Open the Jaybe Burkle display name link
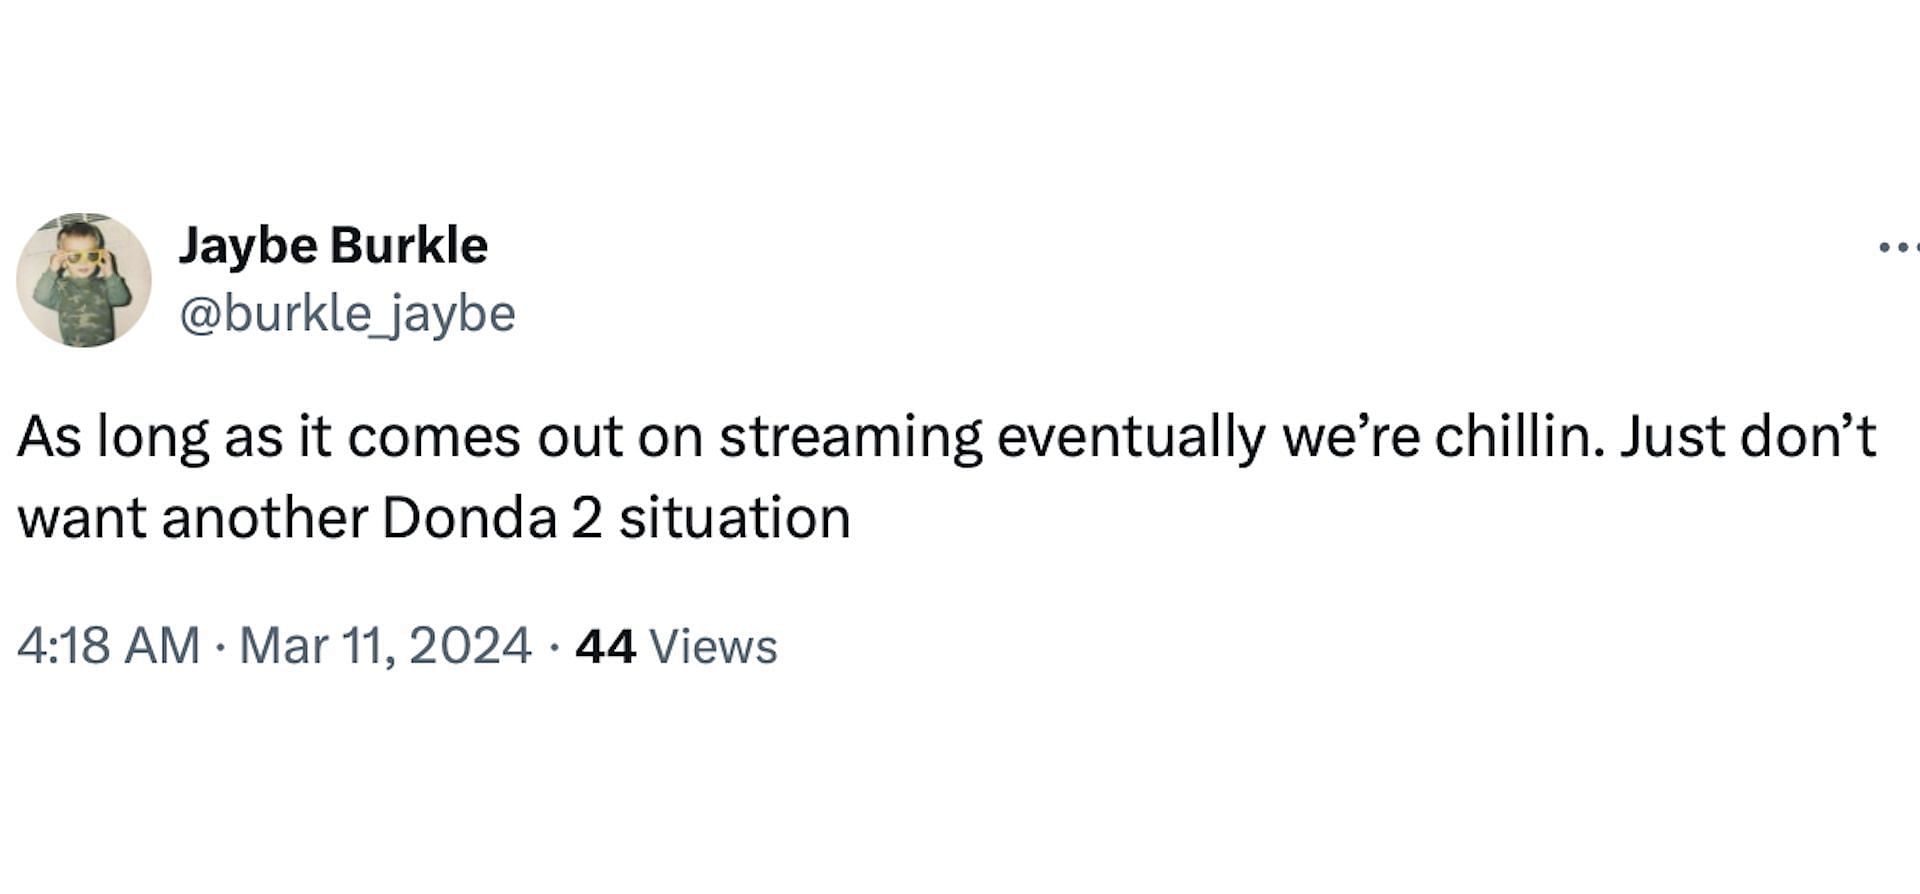 [333, 245]
